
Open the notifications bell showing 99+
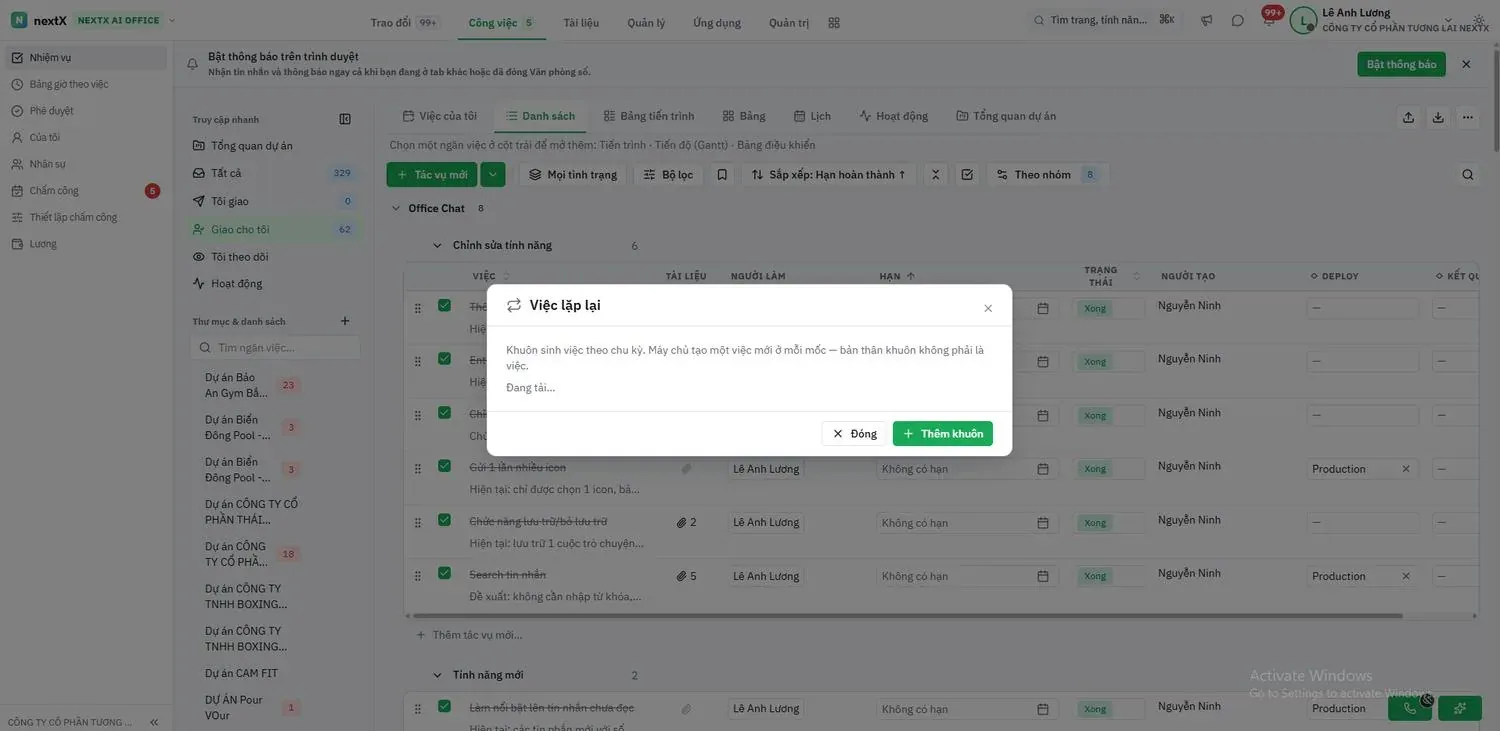(1269, 19)
